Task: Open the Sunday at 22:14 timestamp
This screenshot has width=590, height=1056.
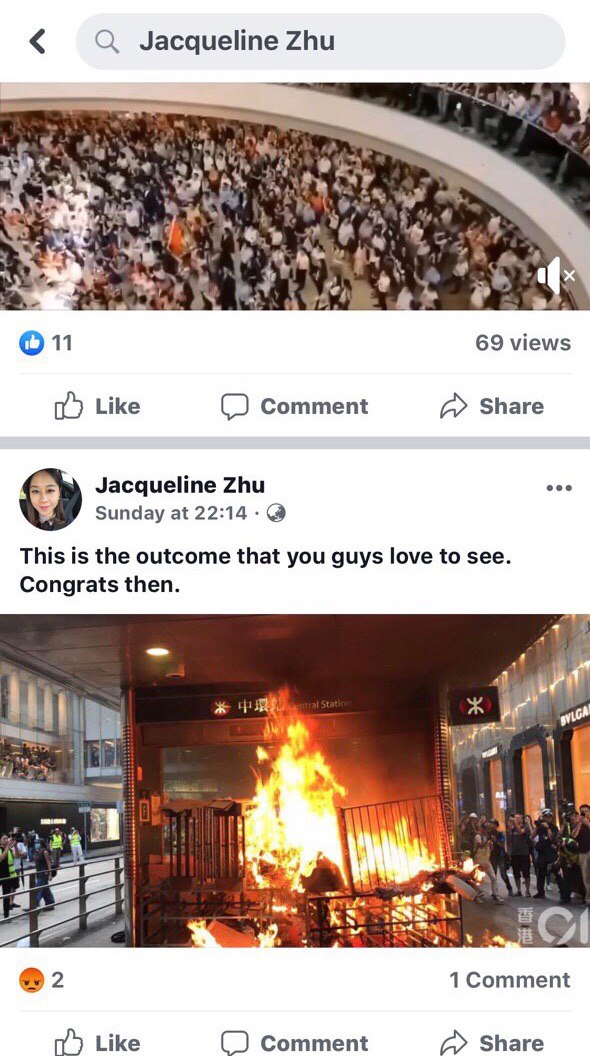Action: coord(171,513)
